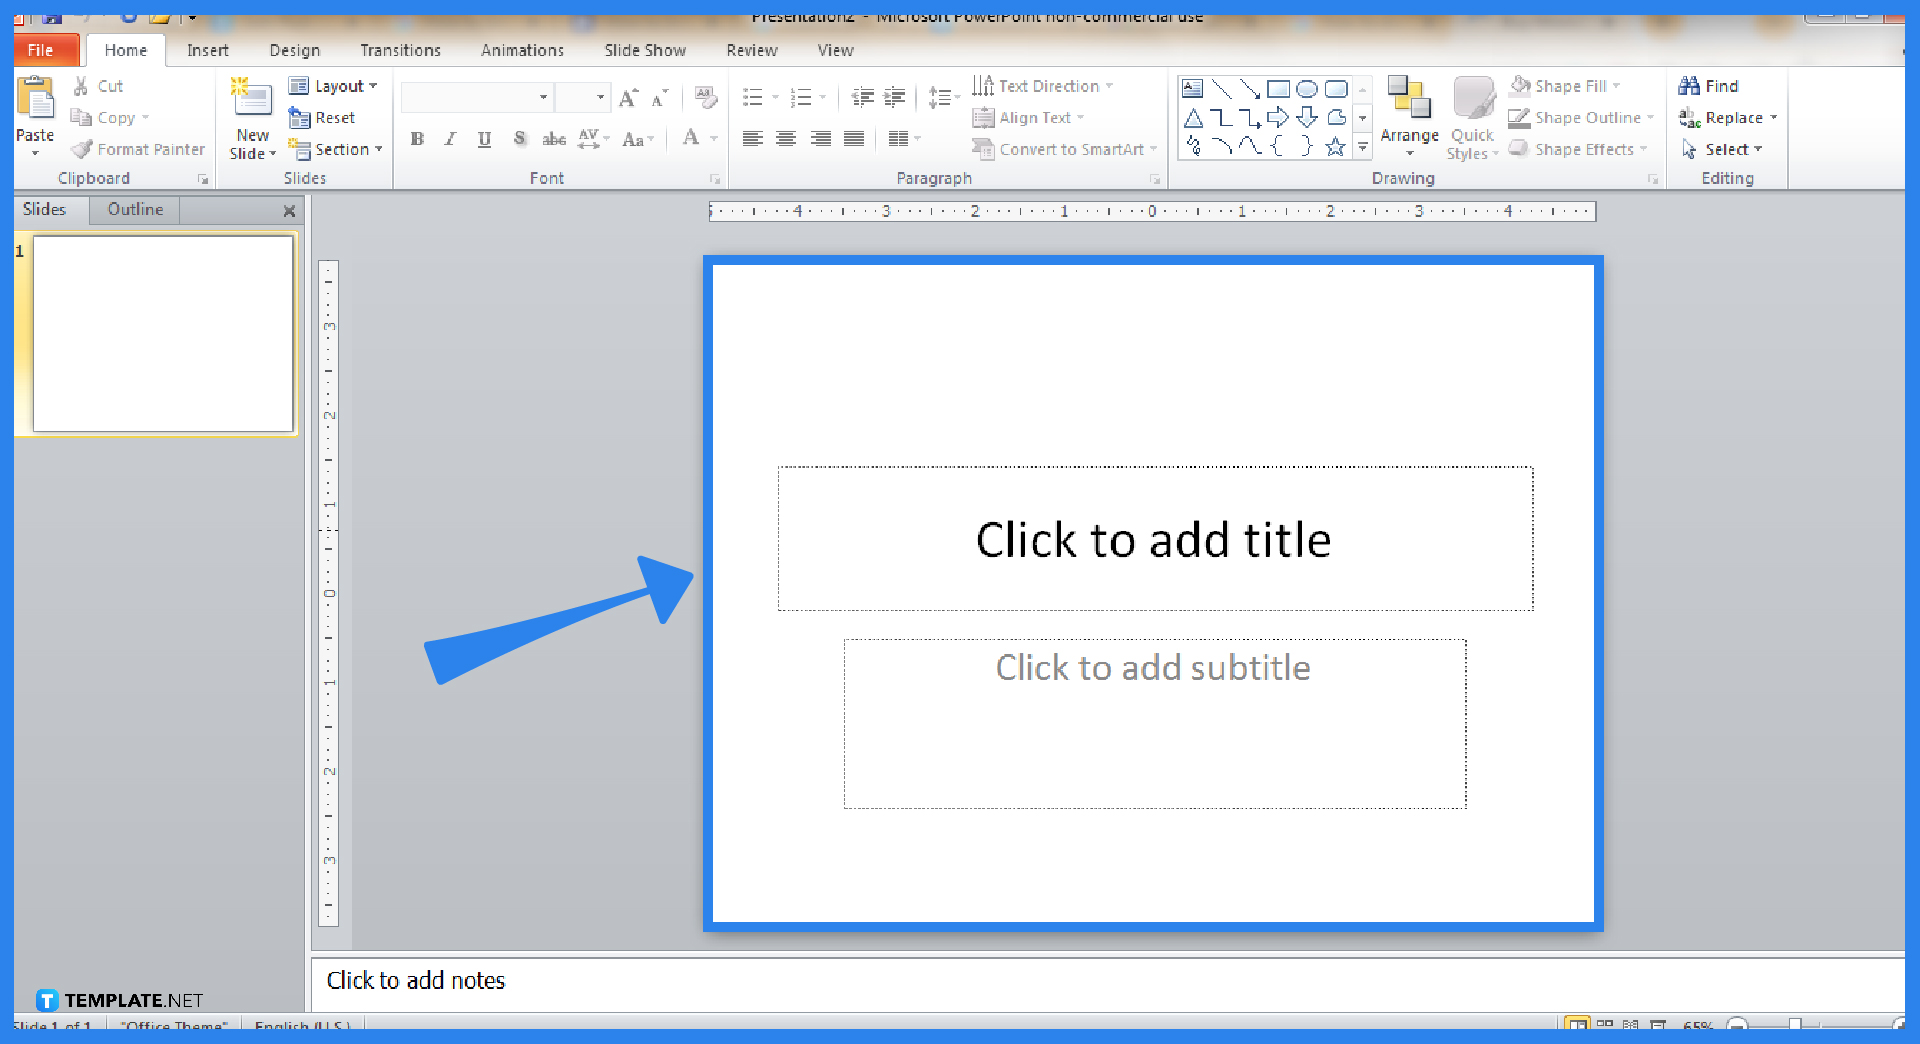Toggle bold formatting
Viewport: 1920px width, 1044px height.
tap(417, 139)
